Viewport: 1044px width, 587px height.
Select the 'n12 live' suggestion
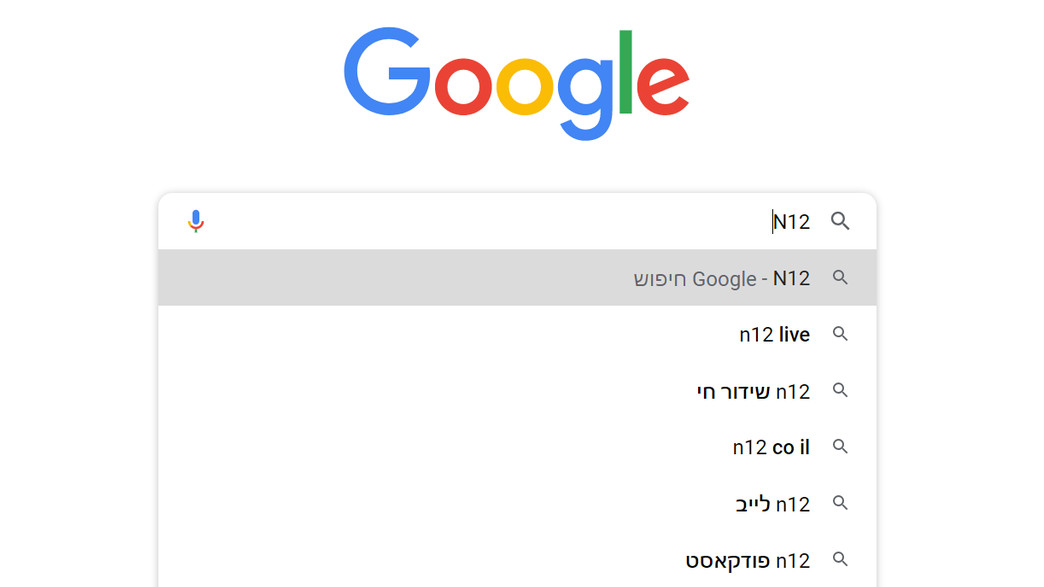(x=773, y=334)
